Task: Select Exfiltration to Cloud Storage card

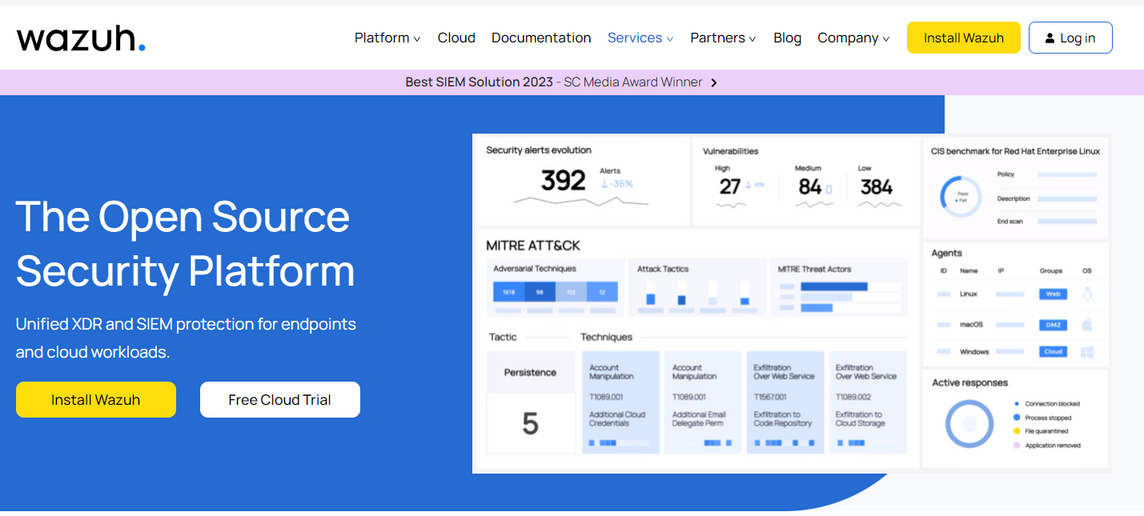Action: [x=867, y=402]
